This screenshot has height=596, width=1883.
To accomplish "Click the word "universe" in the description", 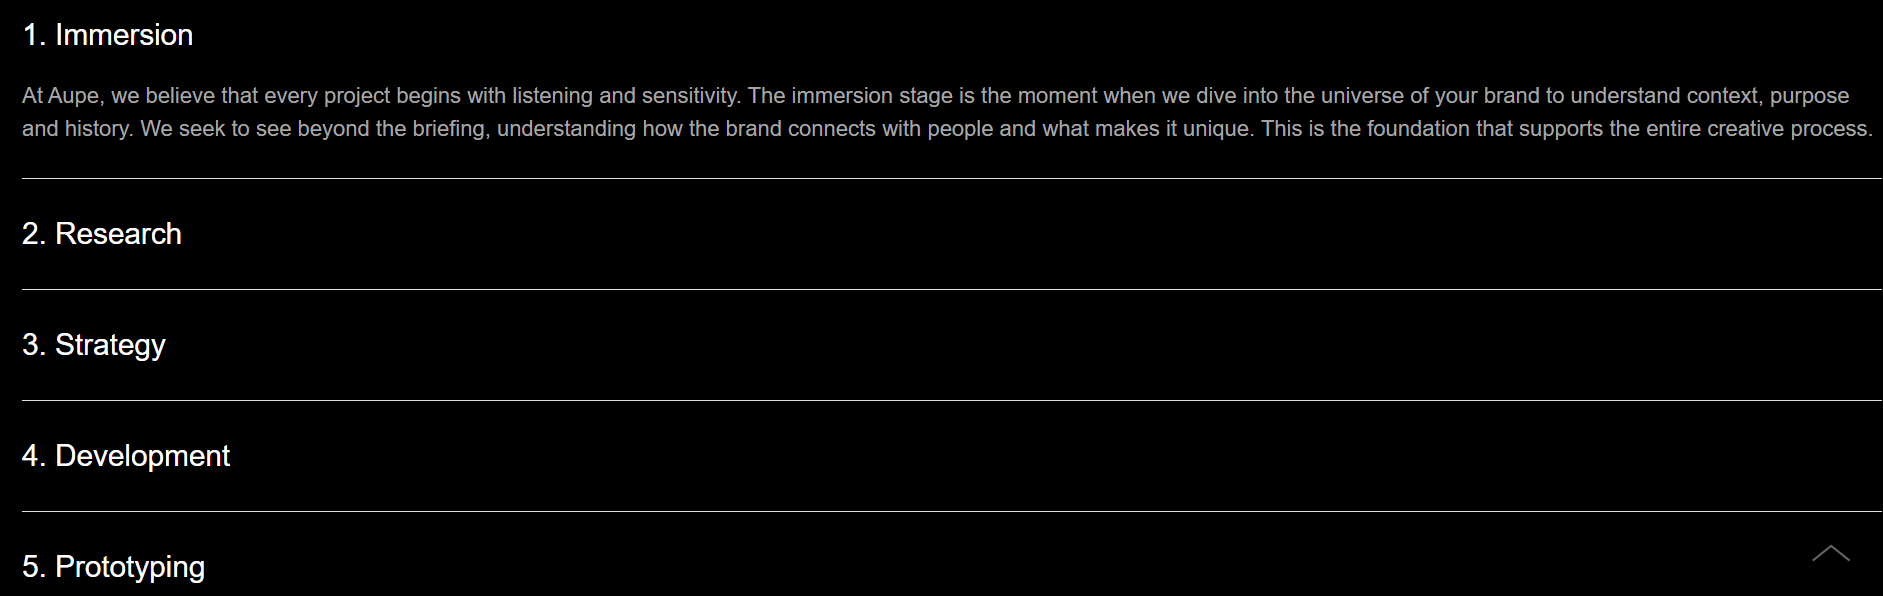I will (1361, 96).
